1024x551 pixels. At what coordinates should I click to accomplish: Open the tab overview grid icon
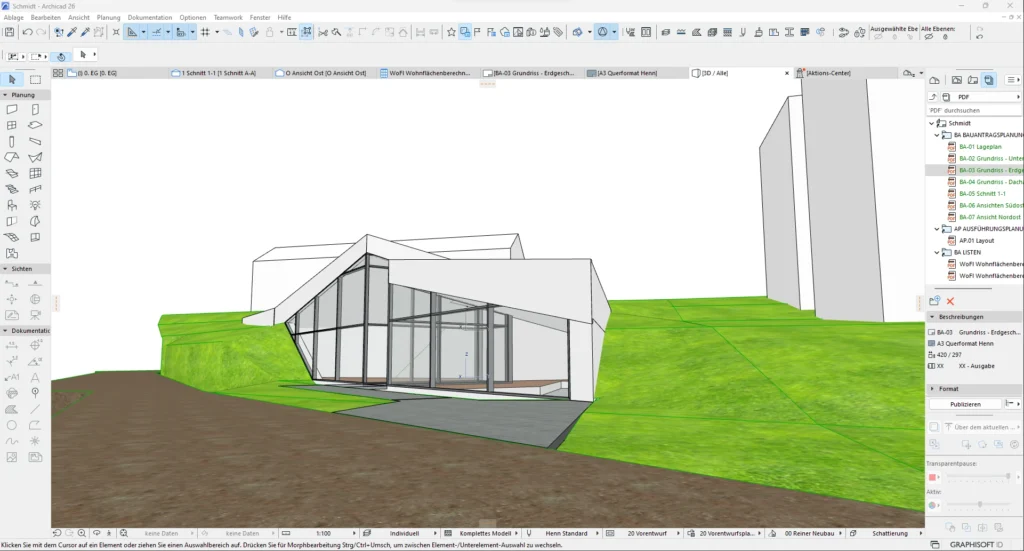pyautogui.click(x=58, y=73)
